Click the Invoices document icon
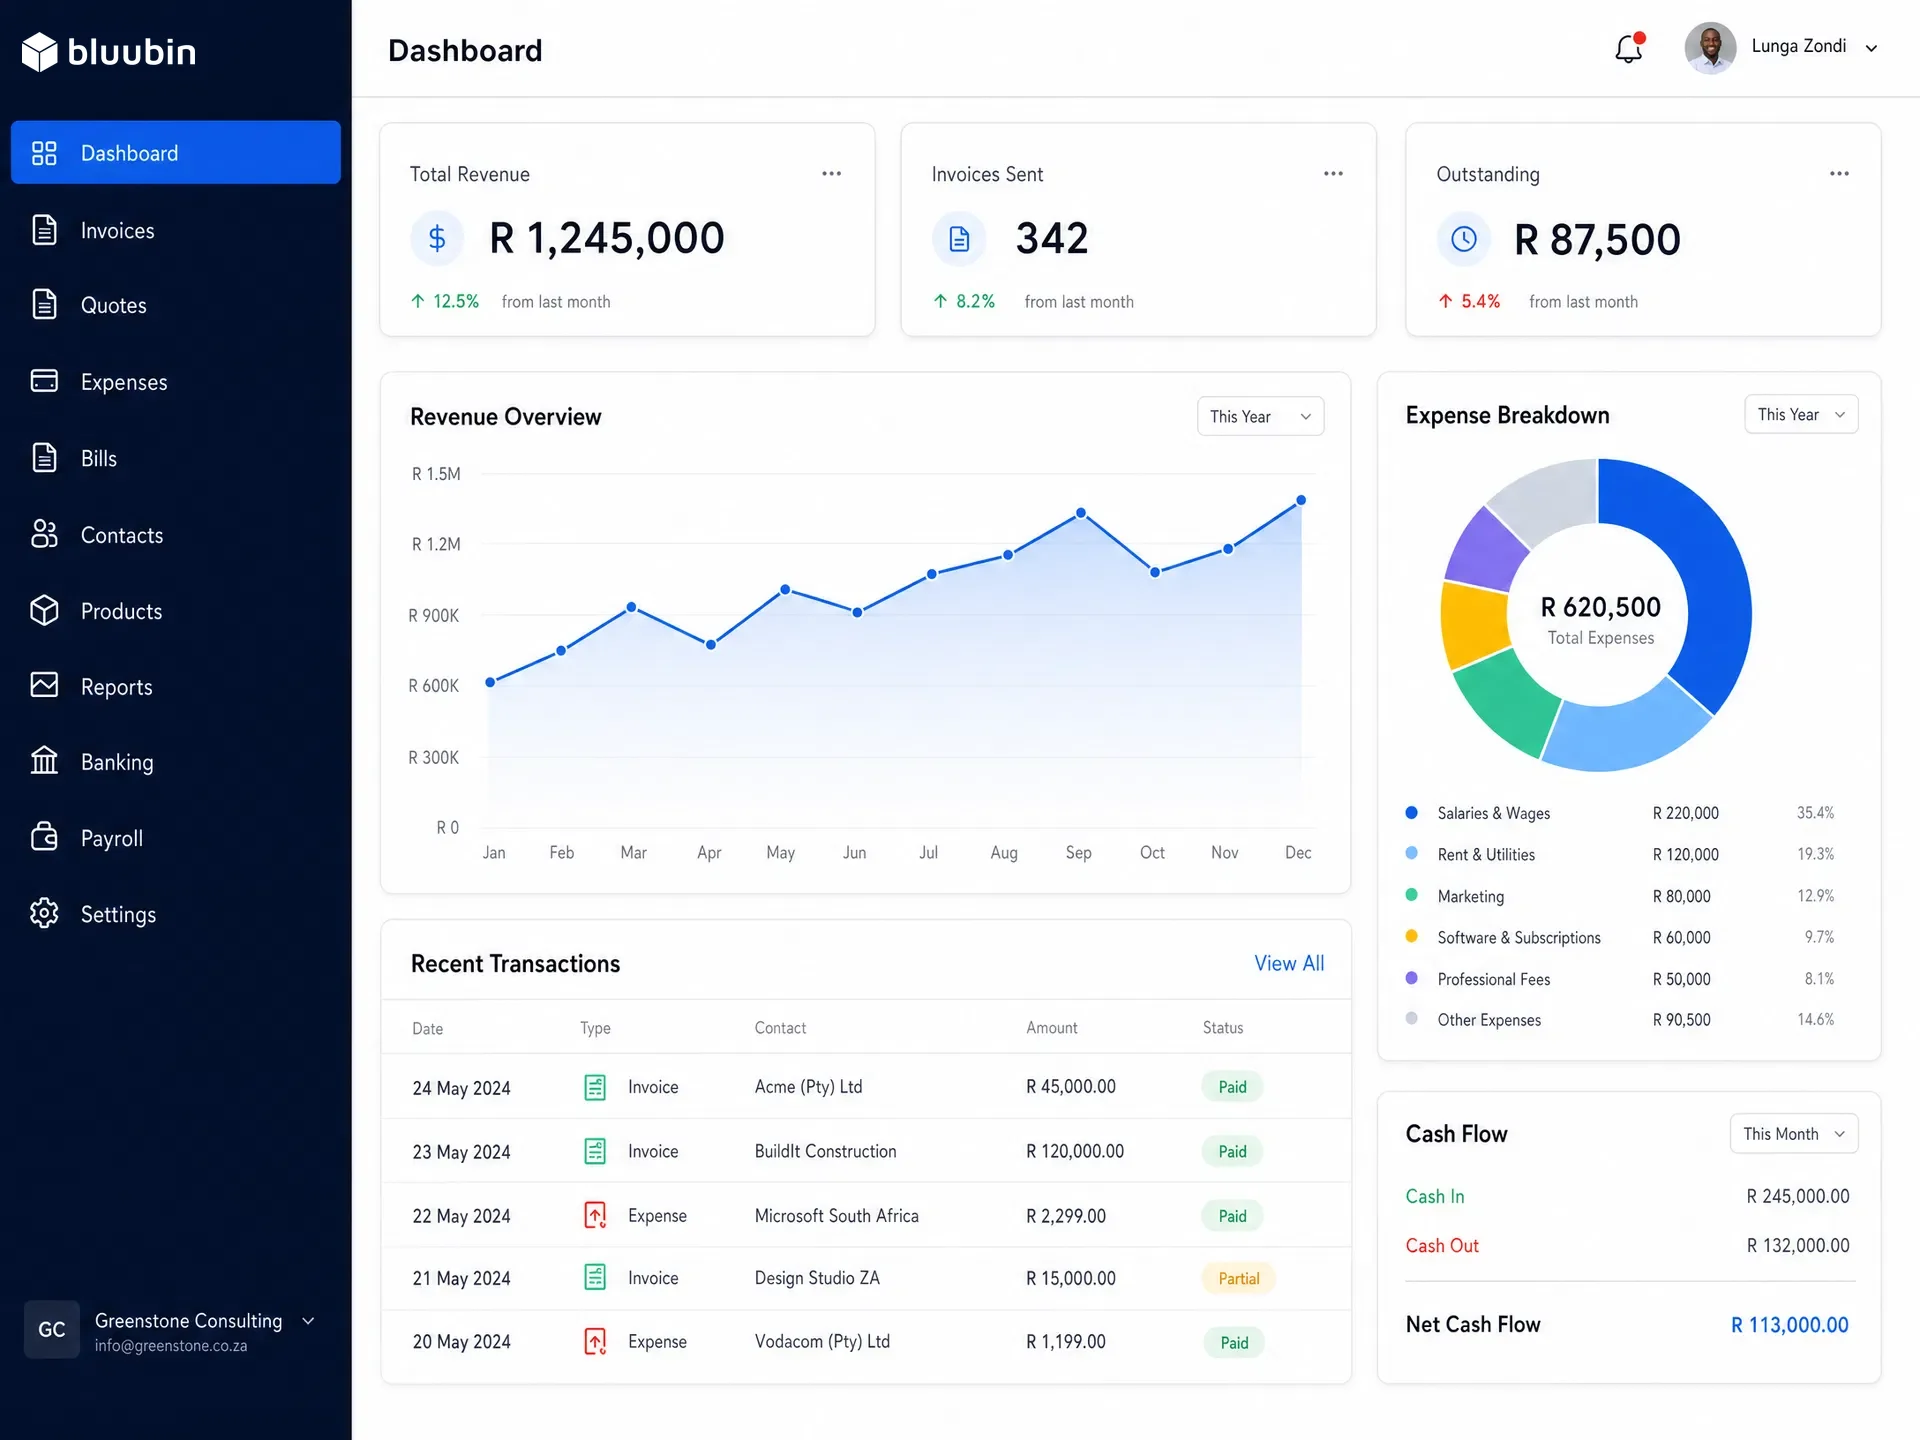Image resolution: width=1920 pixels, height=1440 pixels. click(44, 230)
